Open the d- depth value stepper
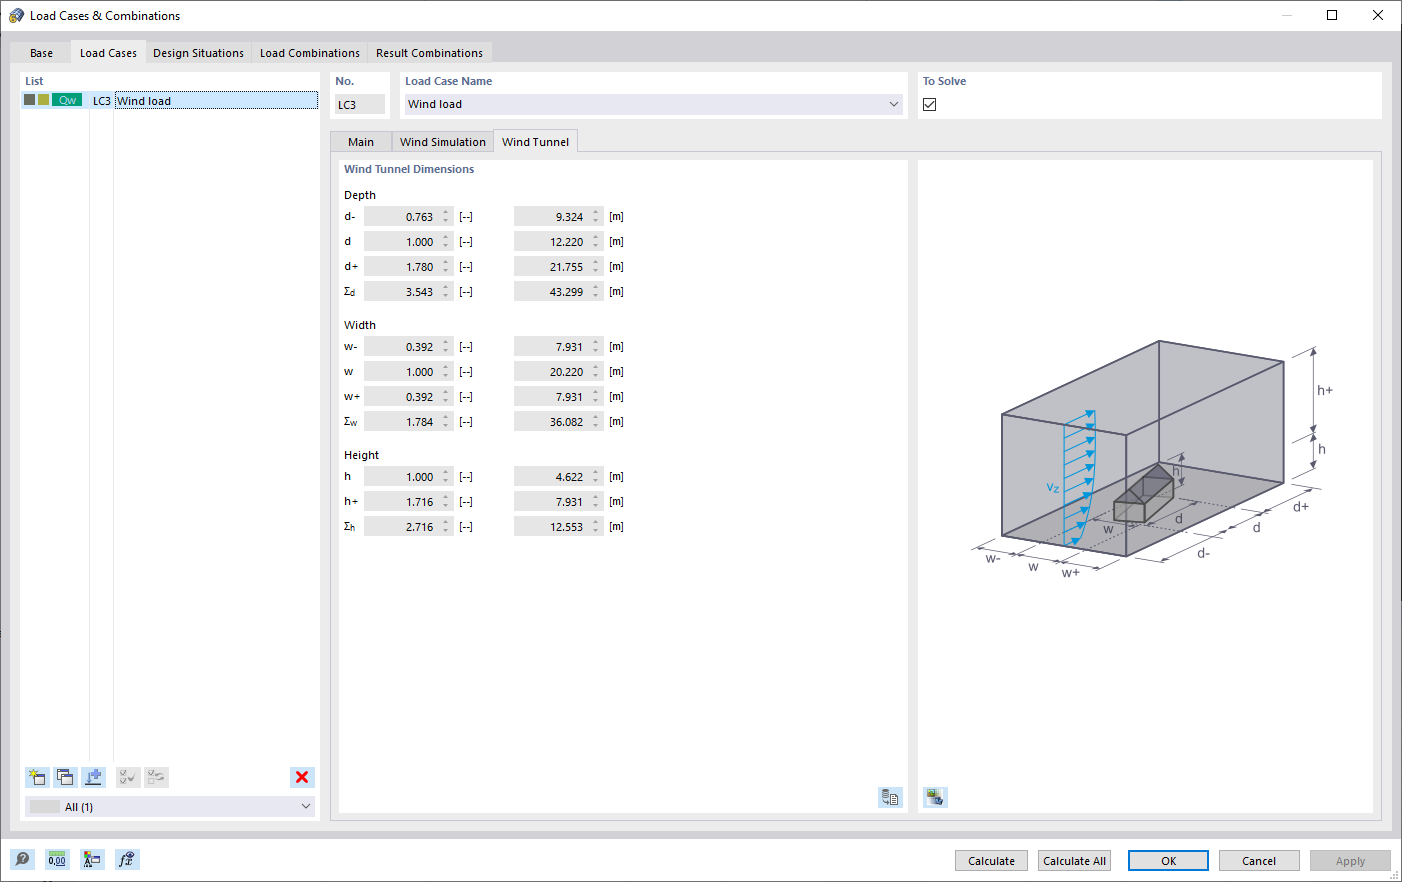 [x=443, y=216]
